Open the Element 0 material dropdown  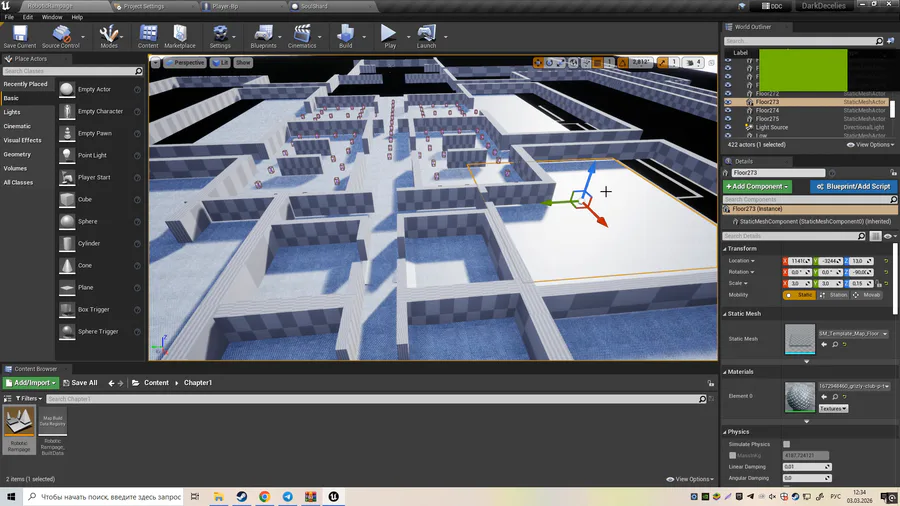854,386
